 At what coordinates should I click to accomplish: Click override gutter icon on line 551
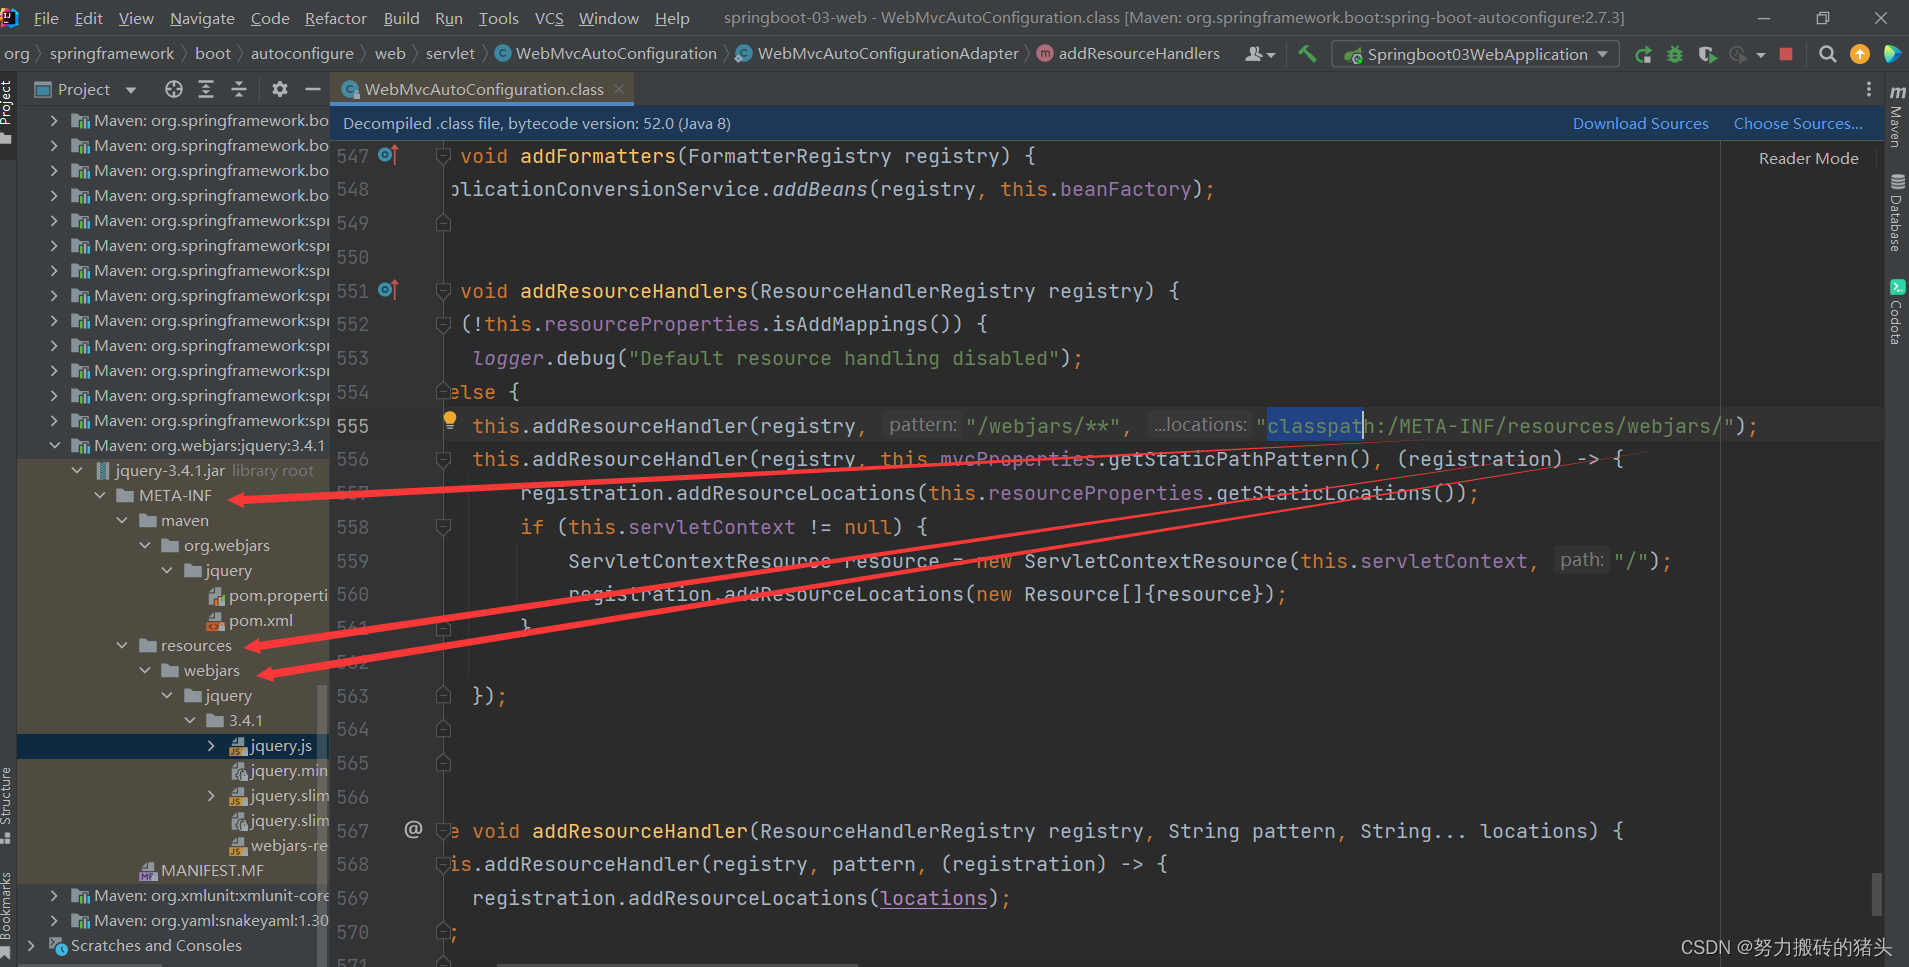click(x=388, y=290)
